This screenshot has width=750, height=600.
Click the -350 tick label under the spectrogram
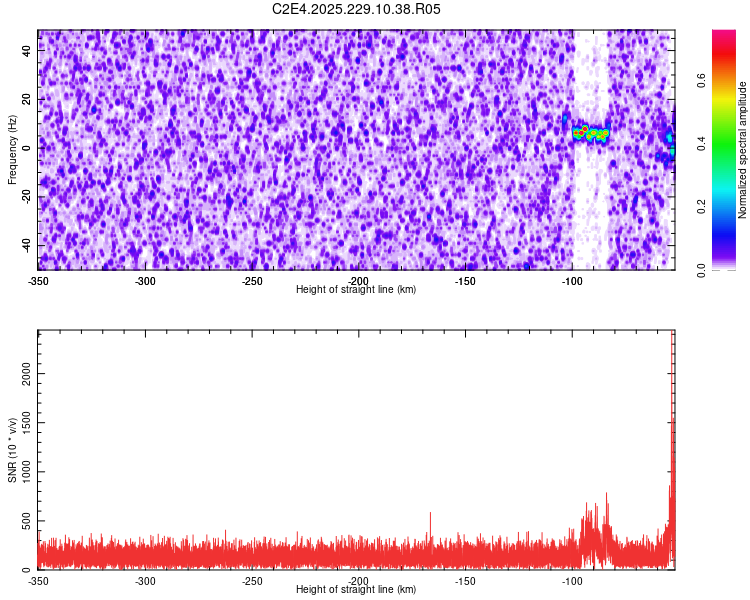(x=38, y=281)
